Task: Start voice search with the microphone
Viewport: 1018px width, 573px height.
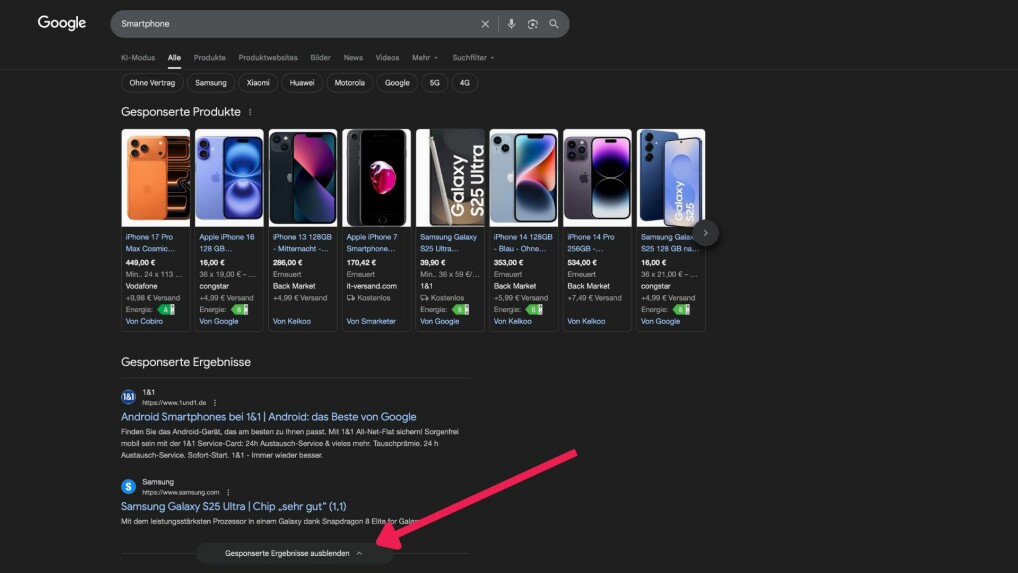Action: [511, 24]
